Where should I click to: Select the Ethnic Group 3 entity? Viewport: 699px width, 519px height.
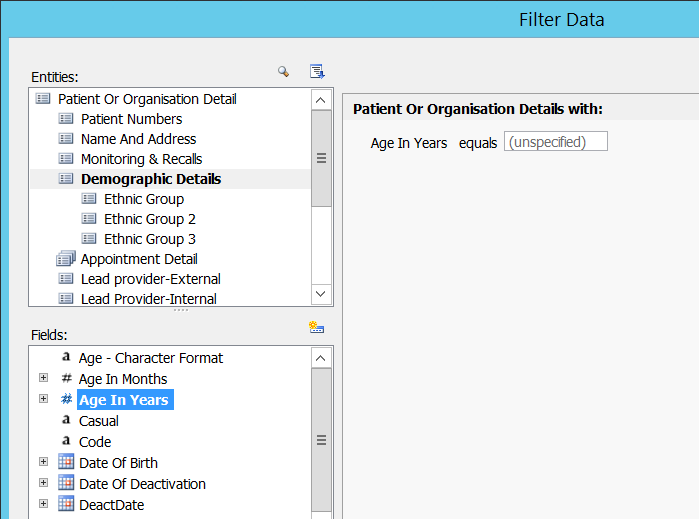(150, 239)
